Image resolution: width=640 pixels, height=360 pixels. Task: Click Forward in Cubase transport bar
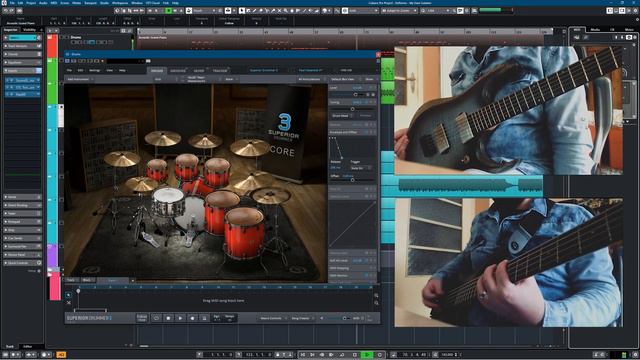(x=331, y=355)
